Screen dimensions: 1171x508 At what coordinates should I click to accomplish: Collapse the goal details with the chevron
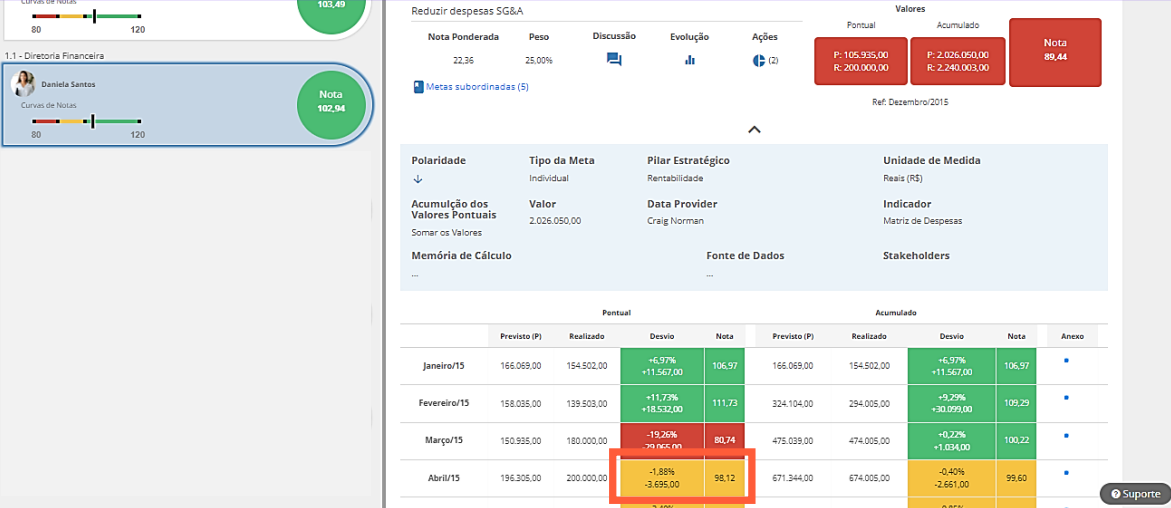754,129
